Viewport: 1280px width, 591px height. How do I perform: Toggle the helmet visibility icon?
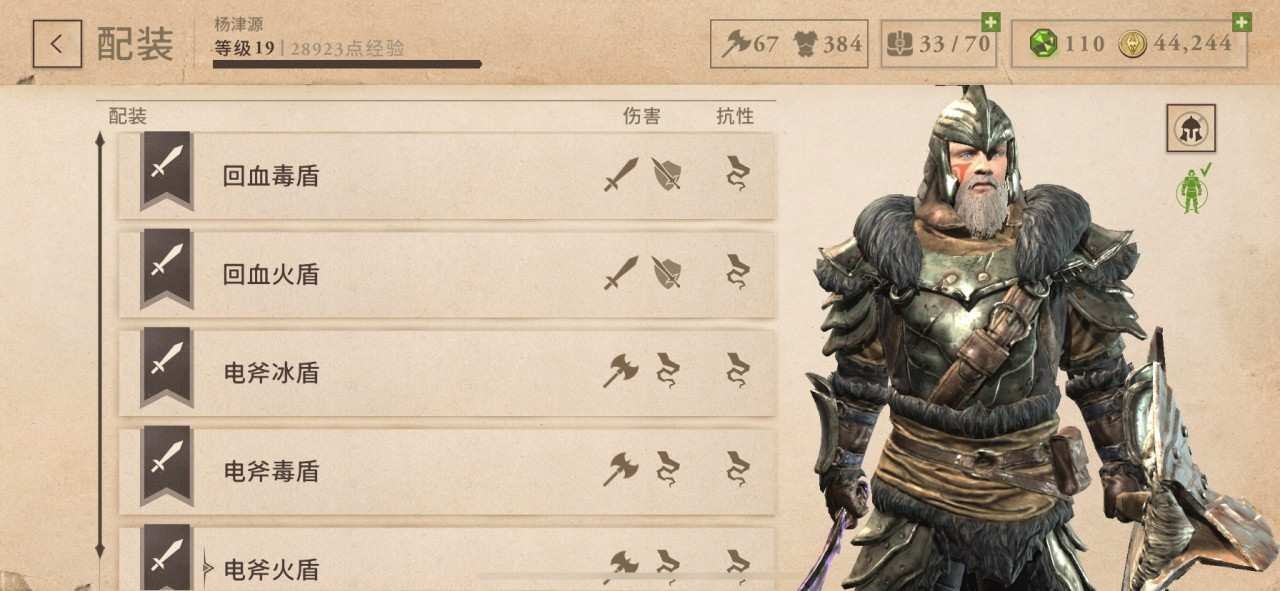pos(1190,128)
